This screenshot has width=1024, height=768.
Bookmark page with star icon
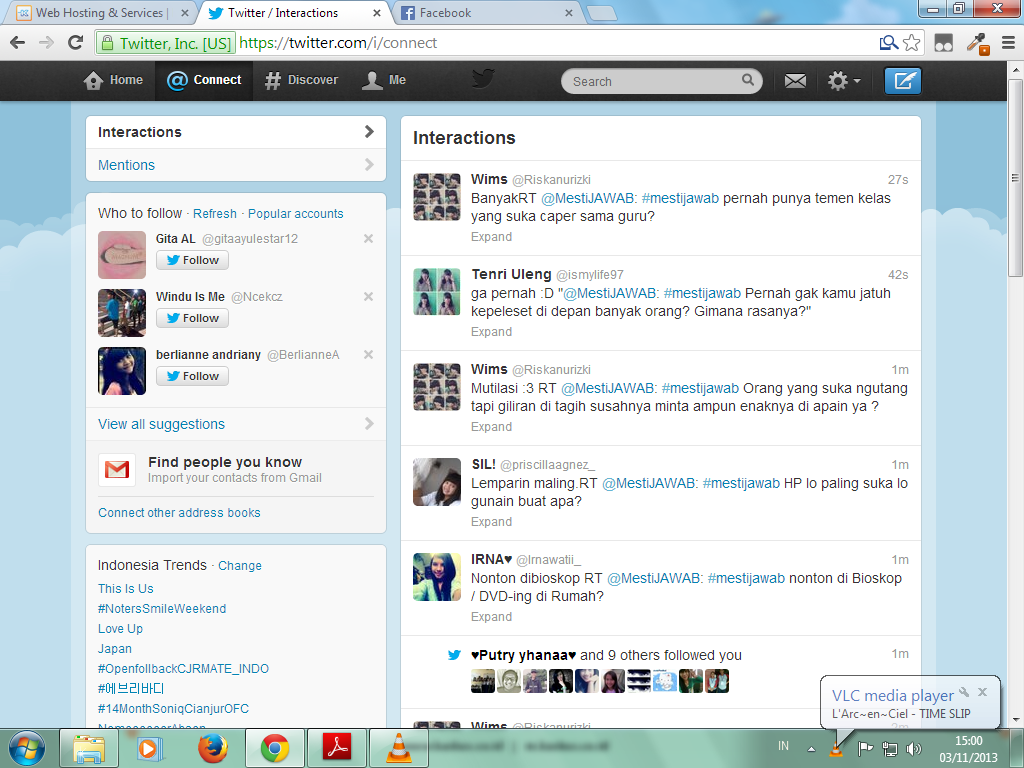pos(912,43)
